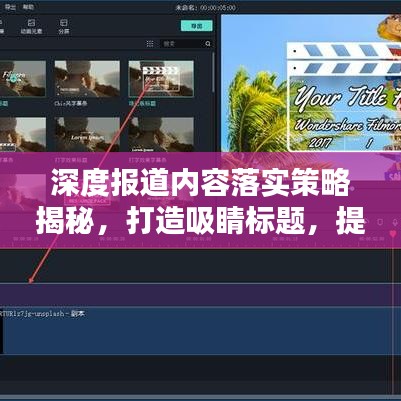Click the magnifier search icon
401x401 pixels.
[x=208, y=44]
